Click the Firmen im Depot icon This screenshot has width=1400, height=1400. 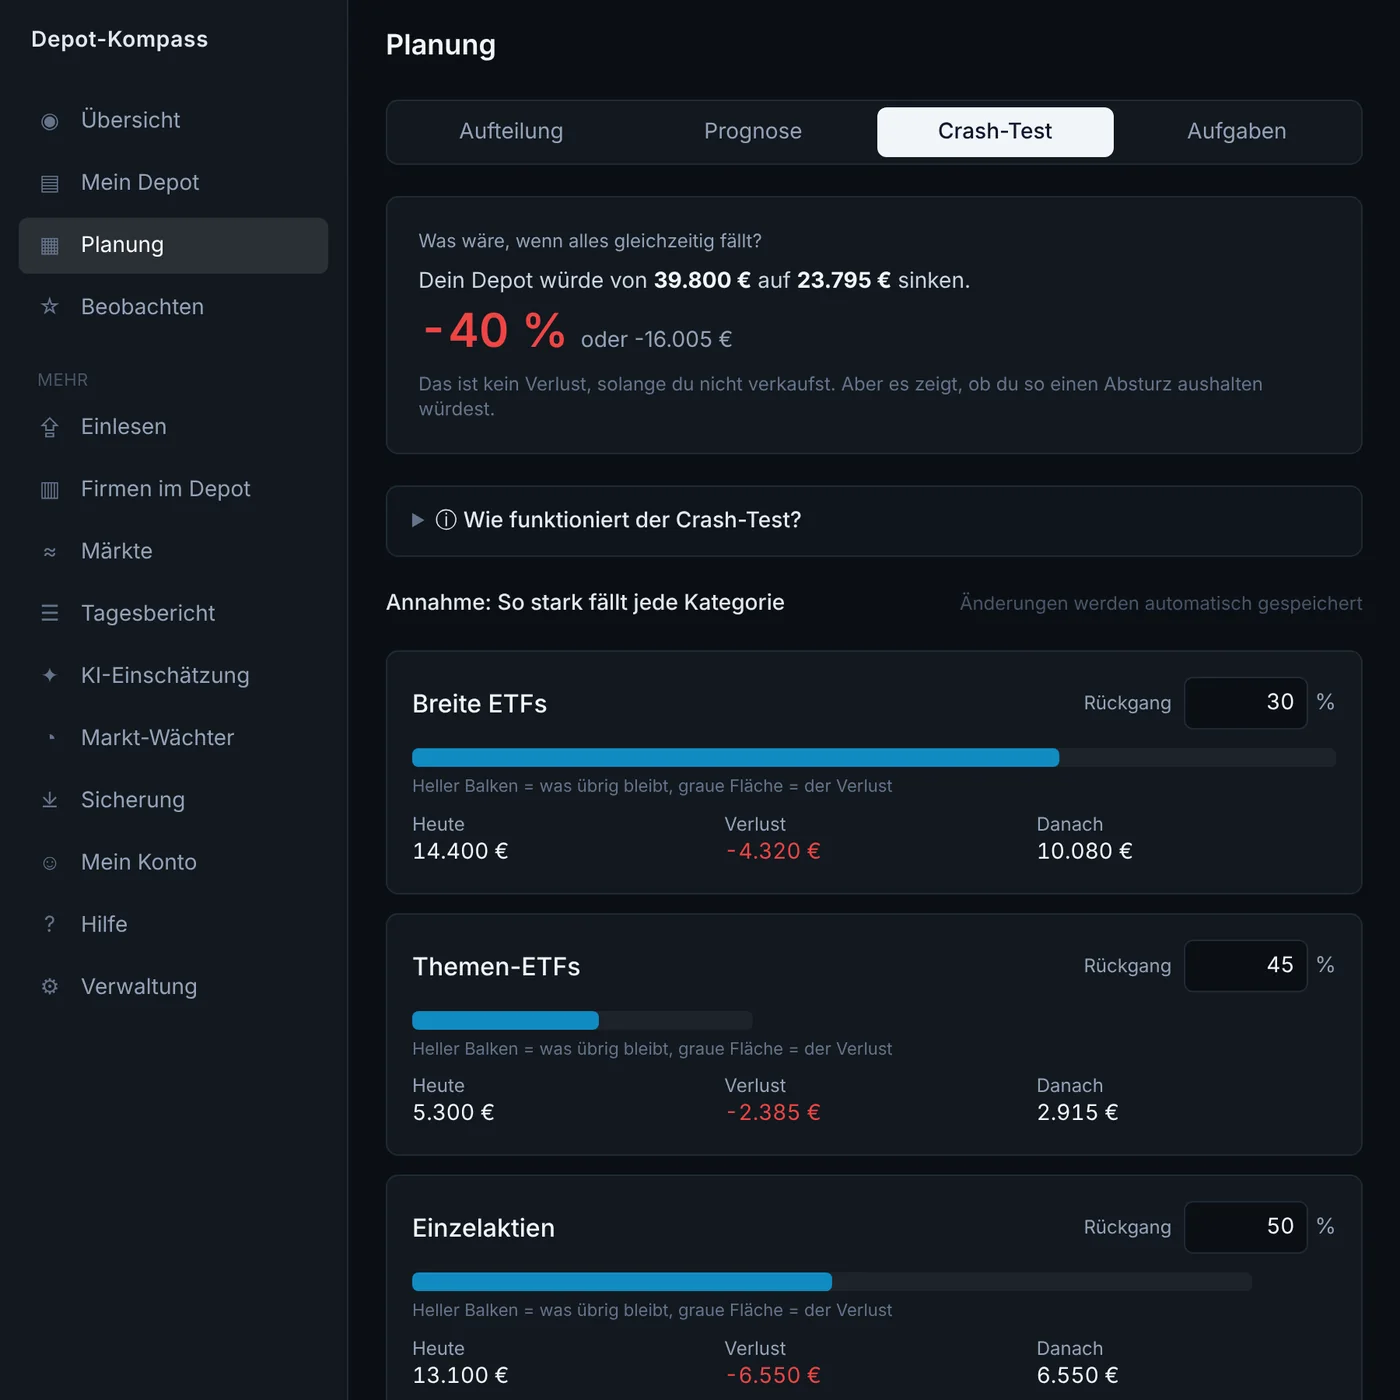[x=49, y=489]
